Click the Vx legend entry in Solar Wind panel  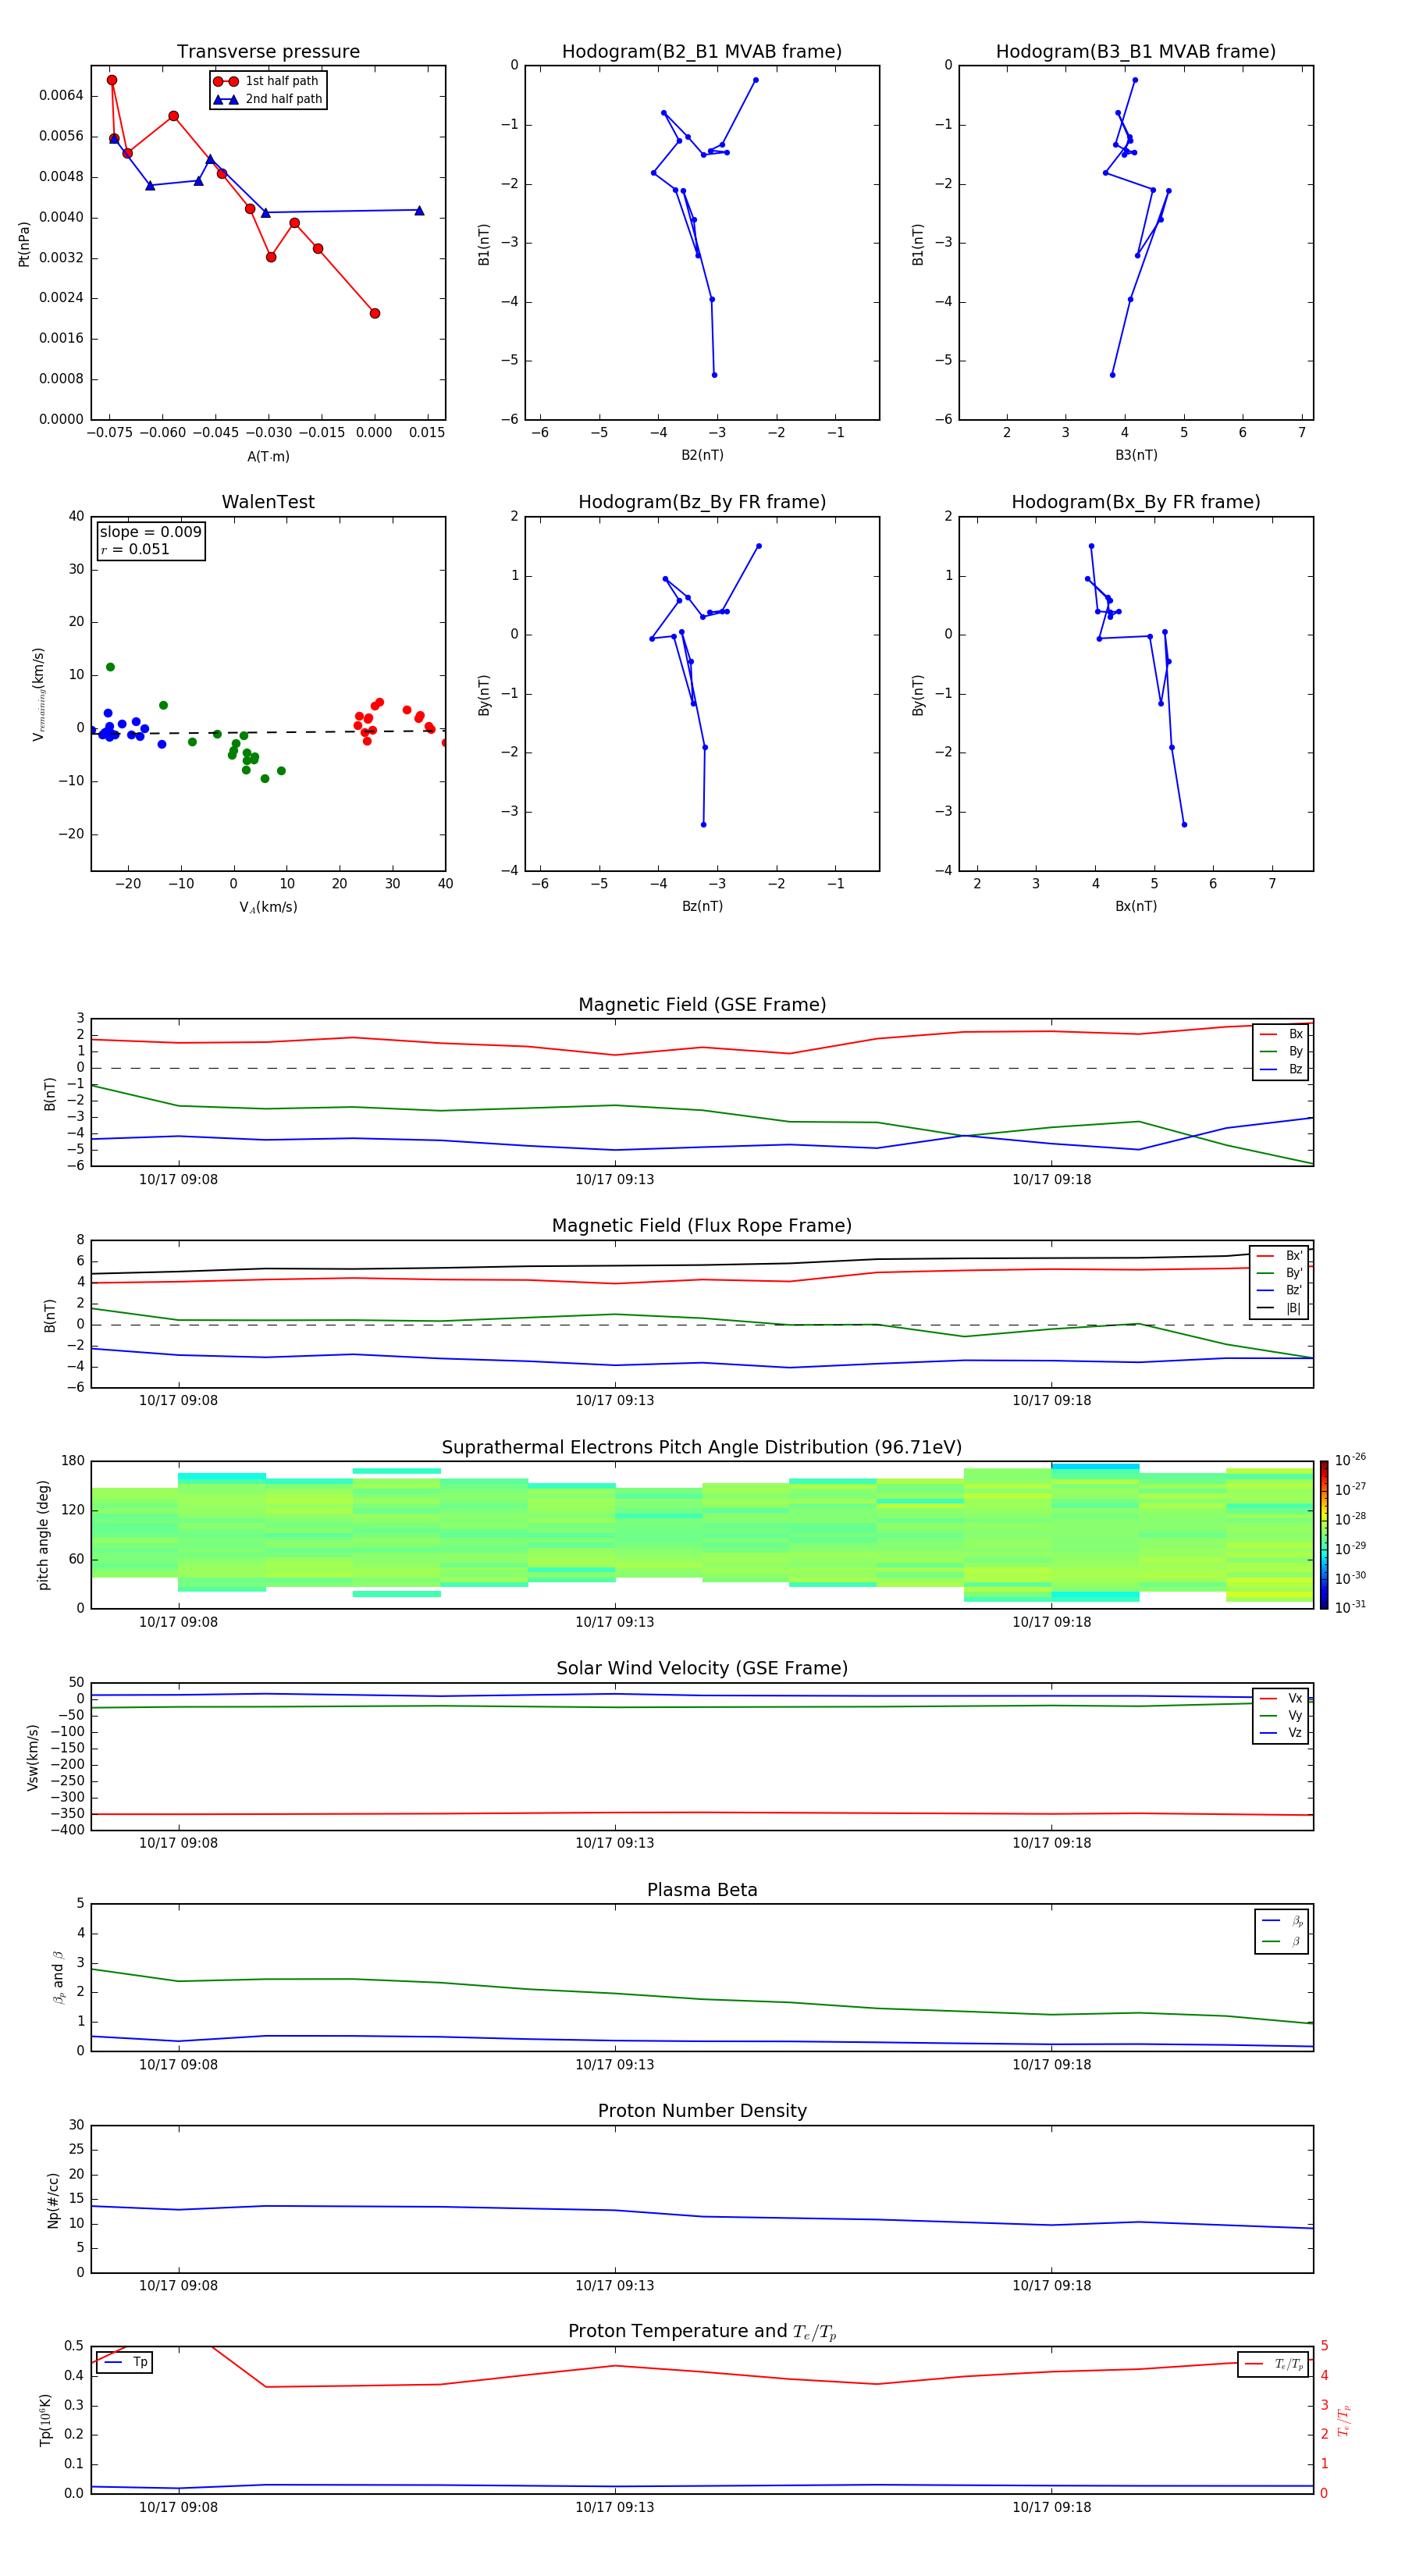(1282, 1698)
